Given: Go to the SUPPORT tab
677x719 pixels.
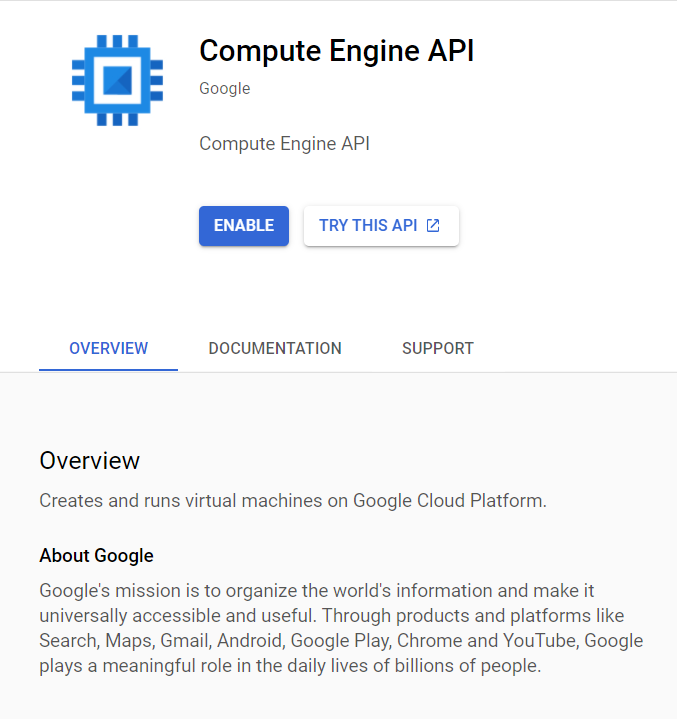Looking at the screenshot, I should click(438, 348).
